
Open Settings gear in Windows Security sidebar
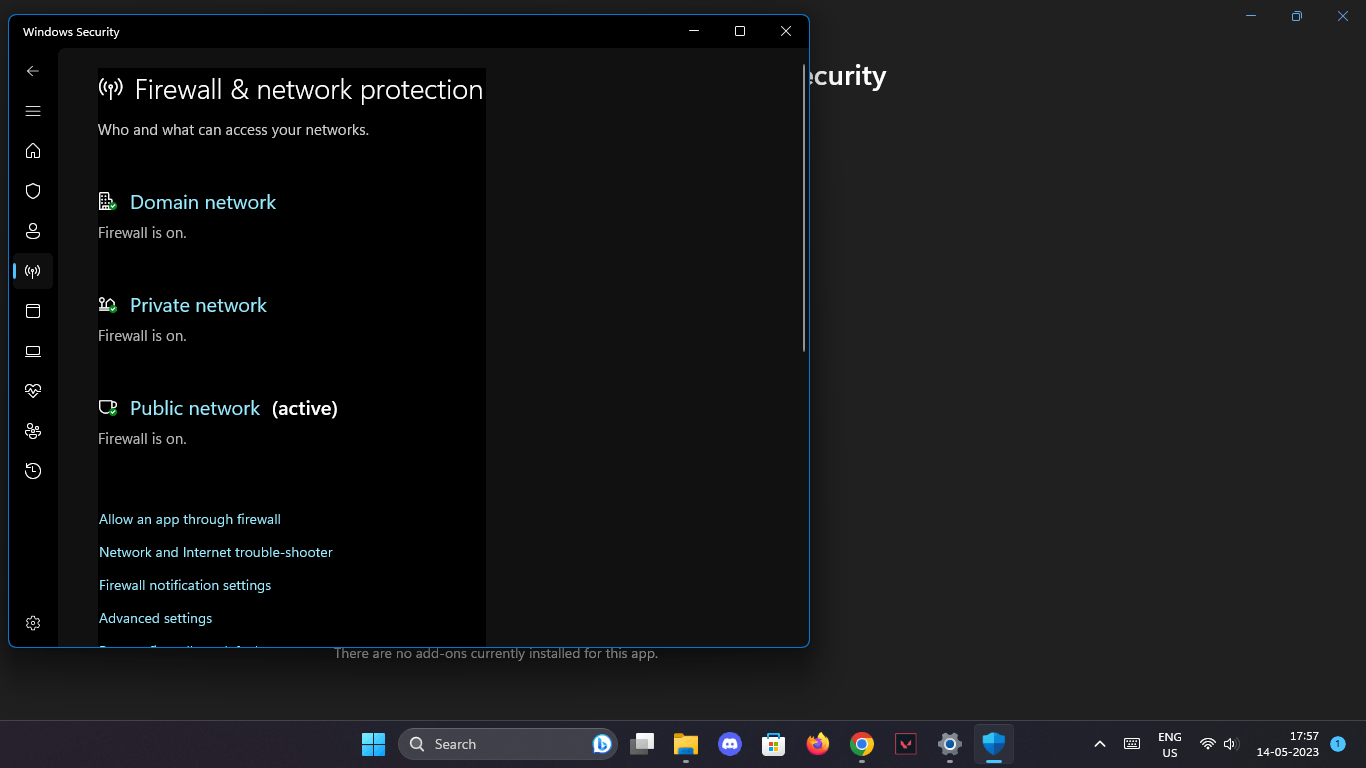(33, 623)
